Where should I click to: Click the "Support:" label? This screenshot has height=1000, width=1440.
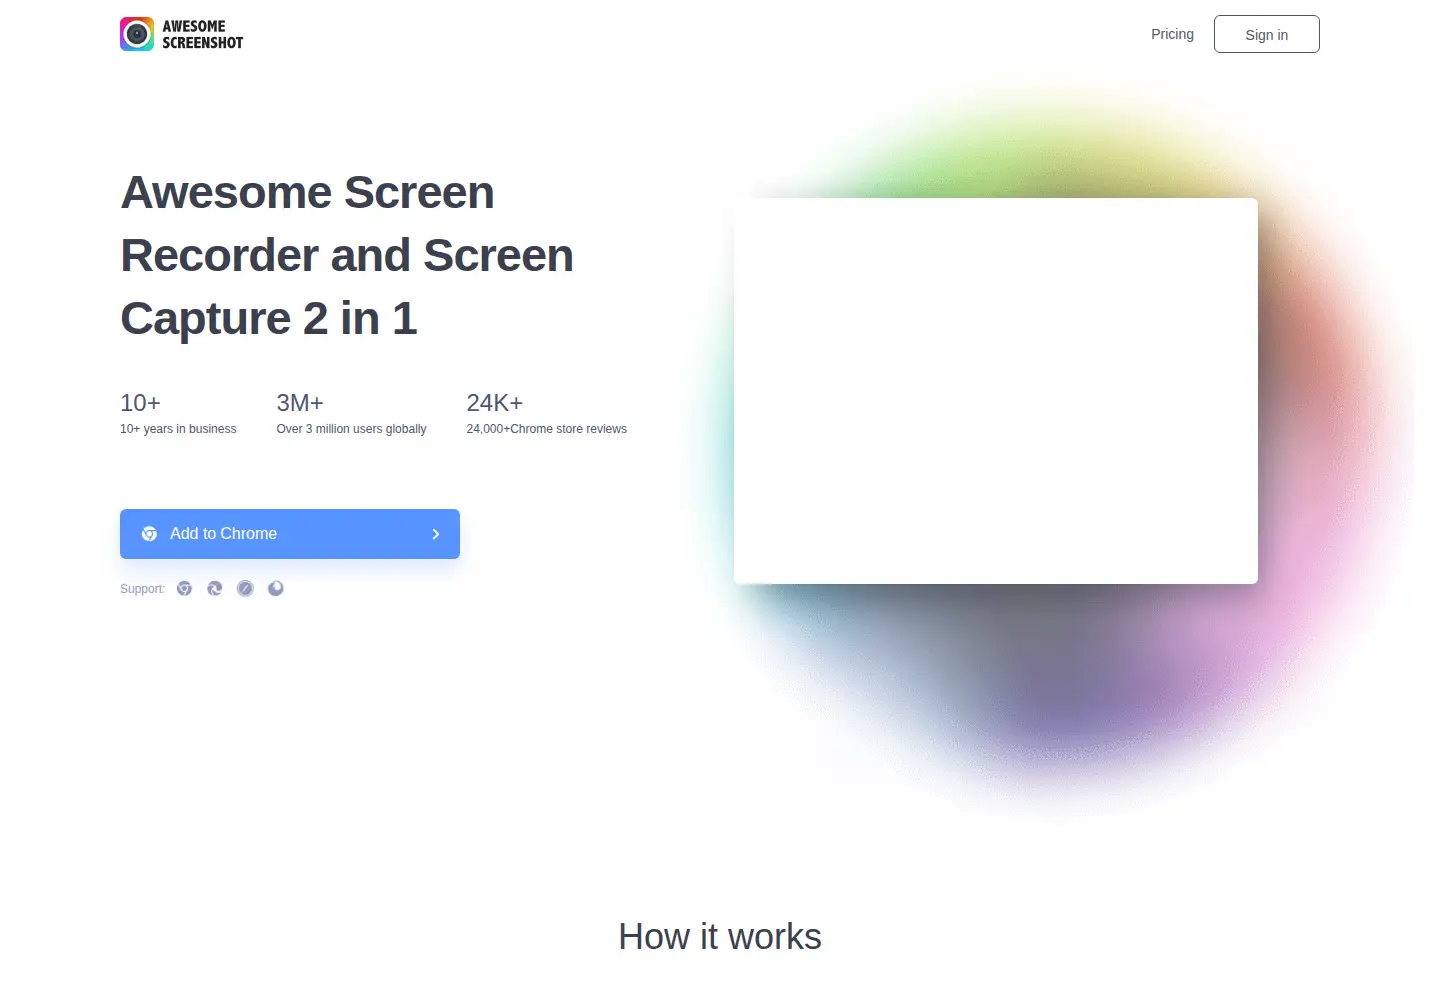[143, 589]
